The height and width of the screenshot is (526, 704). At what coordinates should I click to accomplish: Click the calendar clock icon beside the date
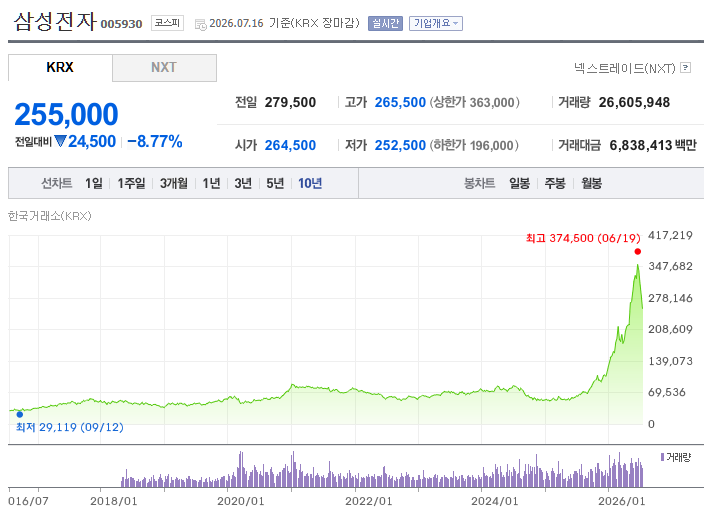(200, 24)
